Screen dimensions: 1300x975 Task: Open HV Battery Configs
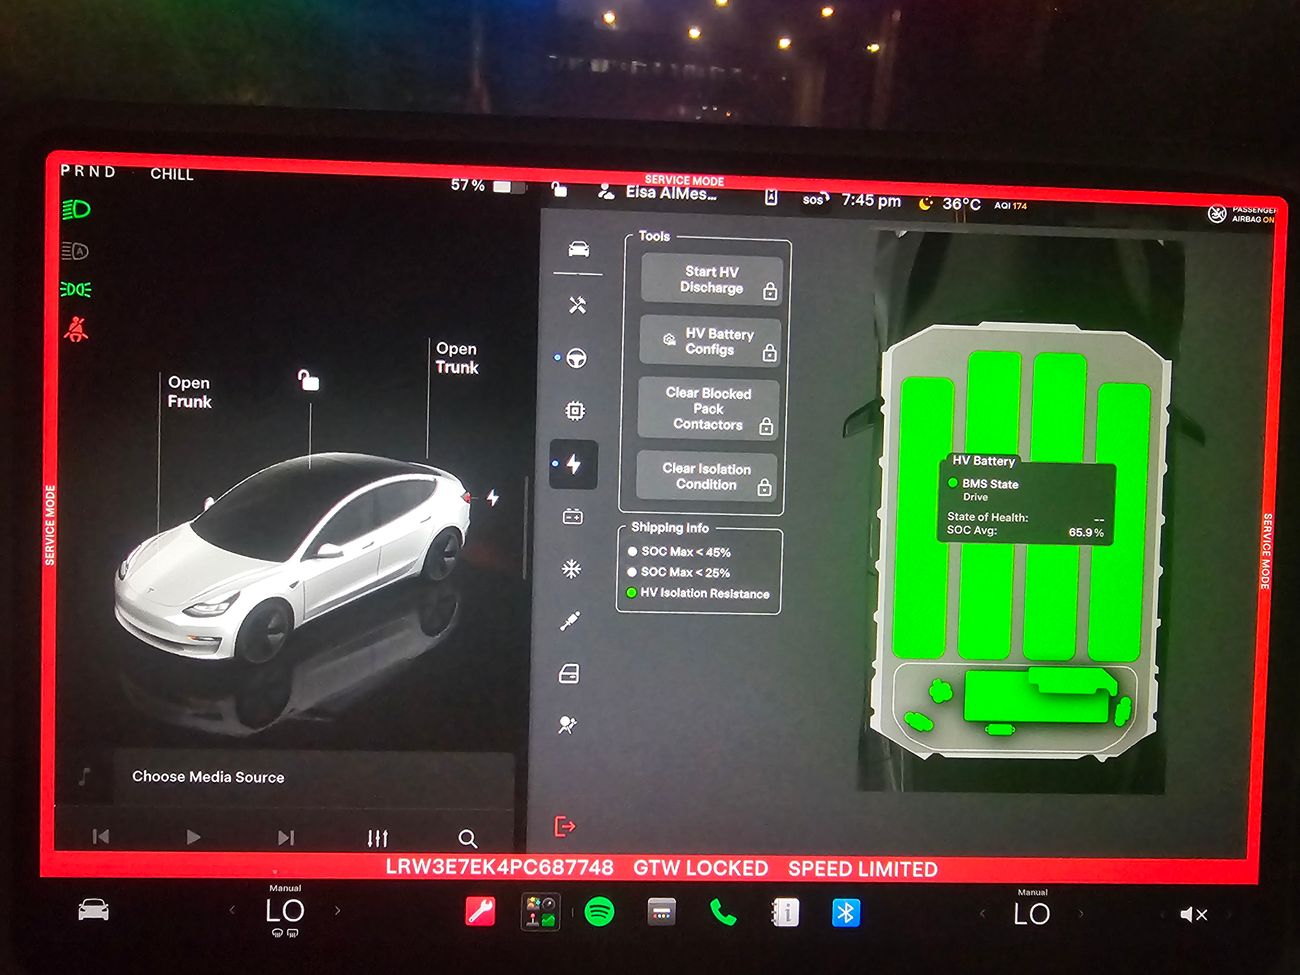coord(710,341)
